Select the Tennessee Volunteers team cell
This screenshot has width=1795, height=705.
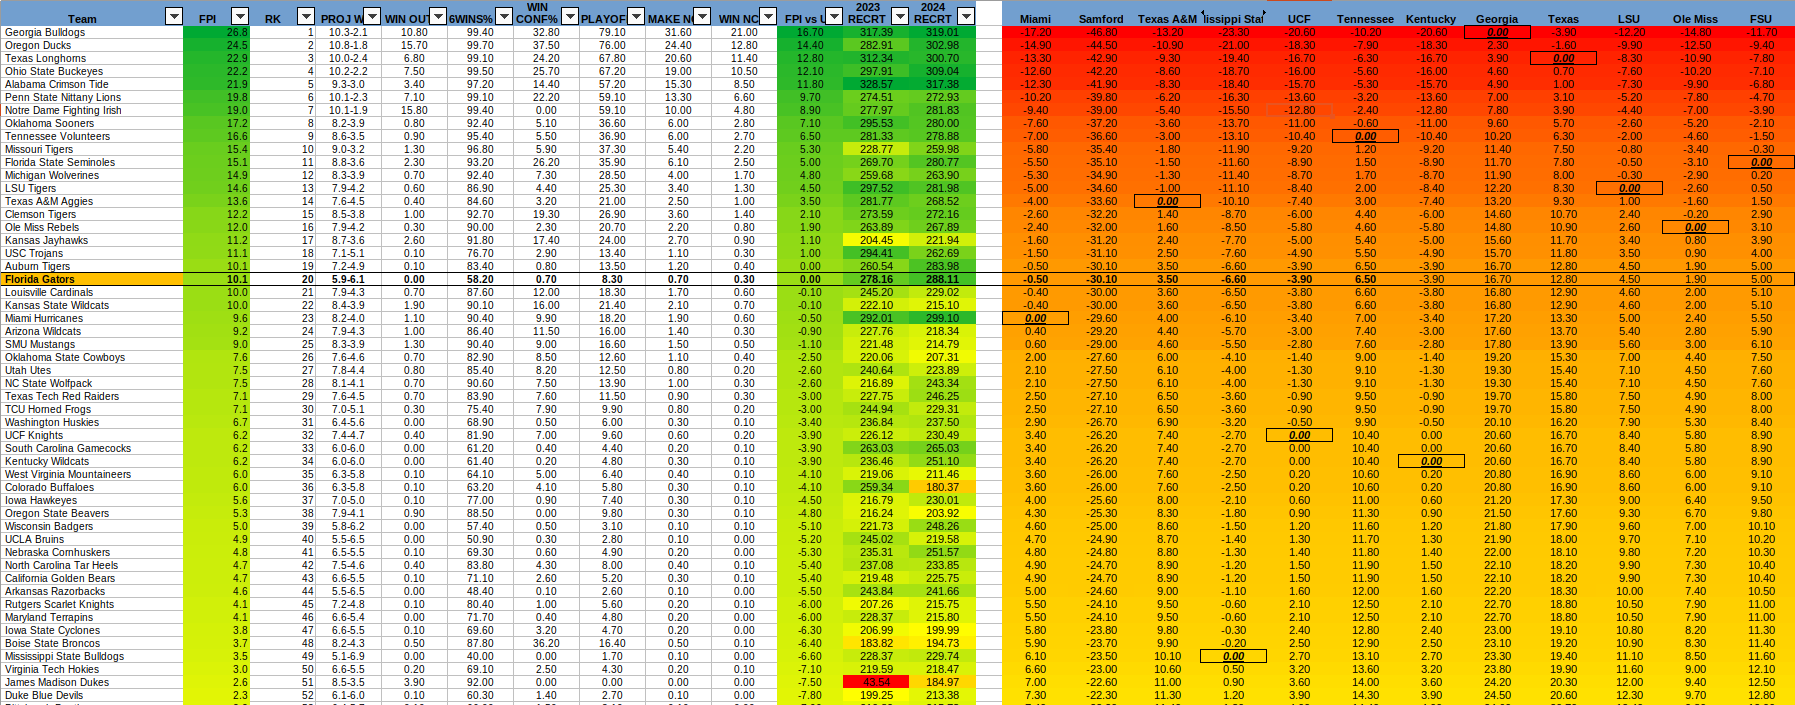(92, 136)
